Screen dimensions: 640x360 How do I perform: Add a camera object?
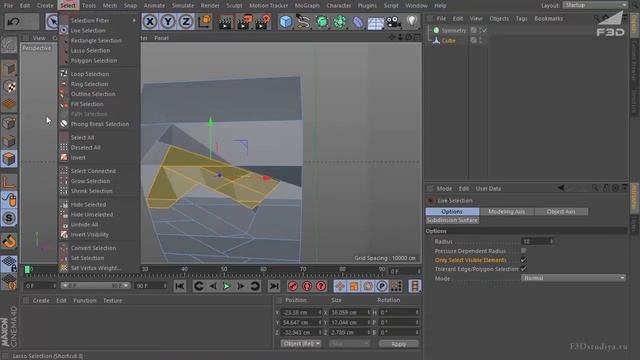point(393,22)
